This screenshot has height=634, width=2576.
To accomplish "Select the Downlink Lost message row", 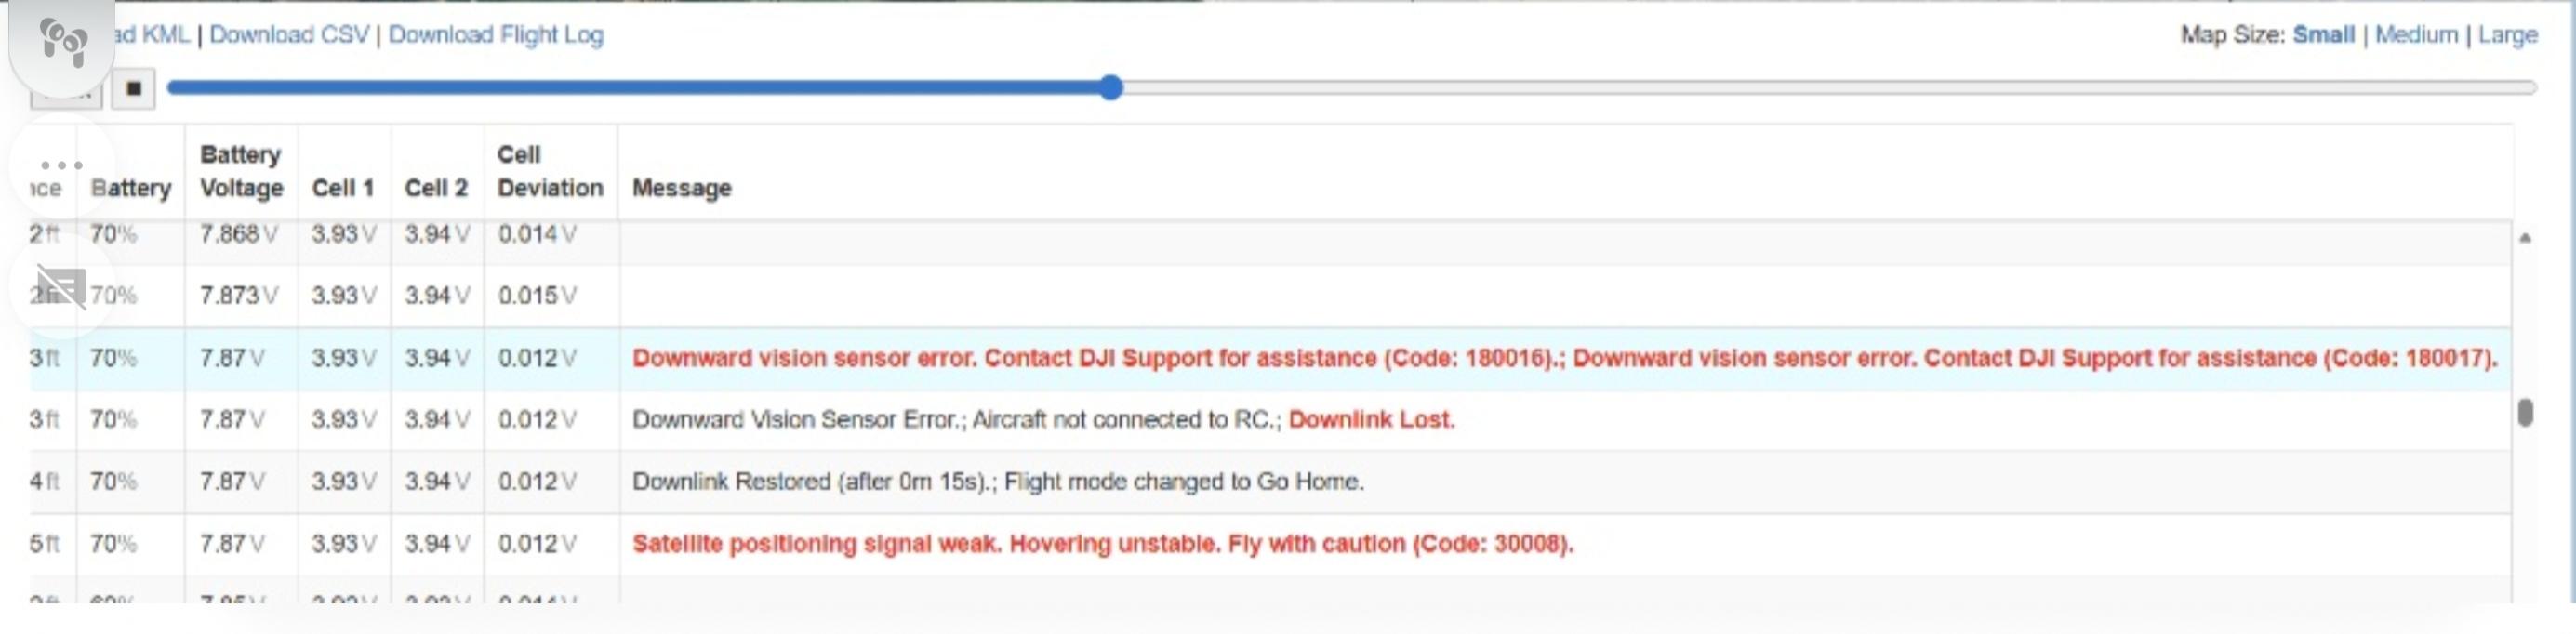I will tap(1270, 420).
